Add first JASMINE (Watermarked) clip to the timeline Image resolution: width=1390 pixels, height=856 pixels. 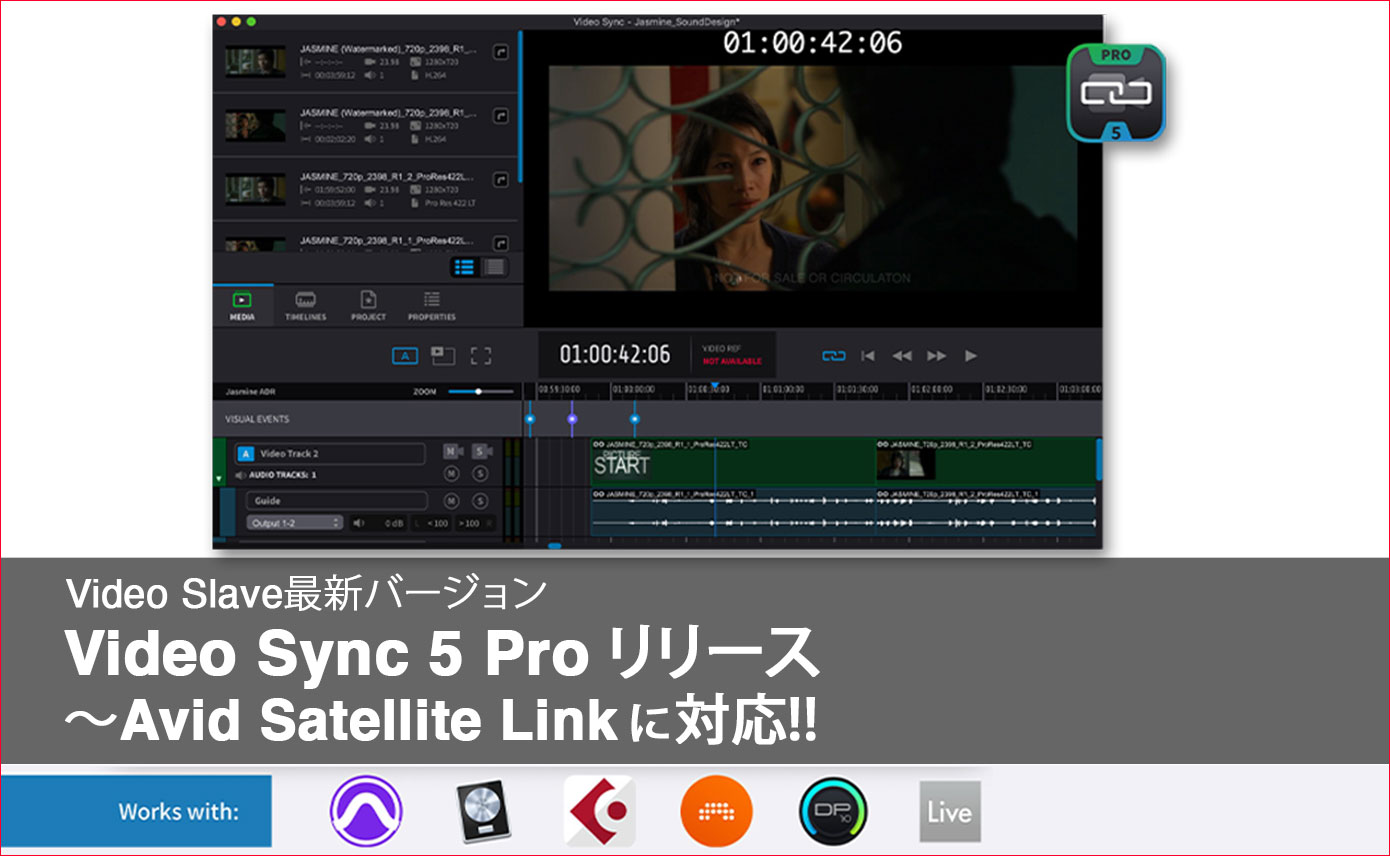click(x=501, y=50)
